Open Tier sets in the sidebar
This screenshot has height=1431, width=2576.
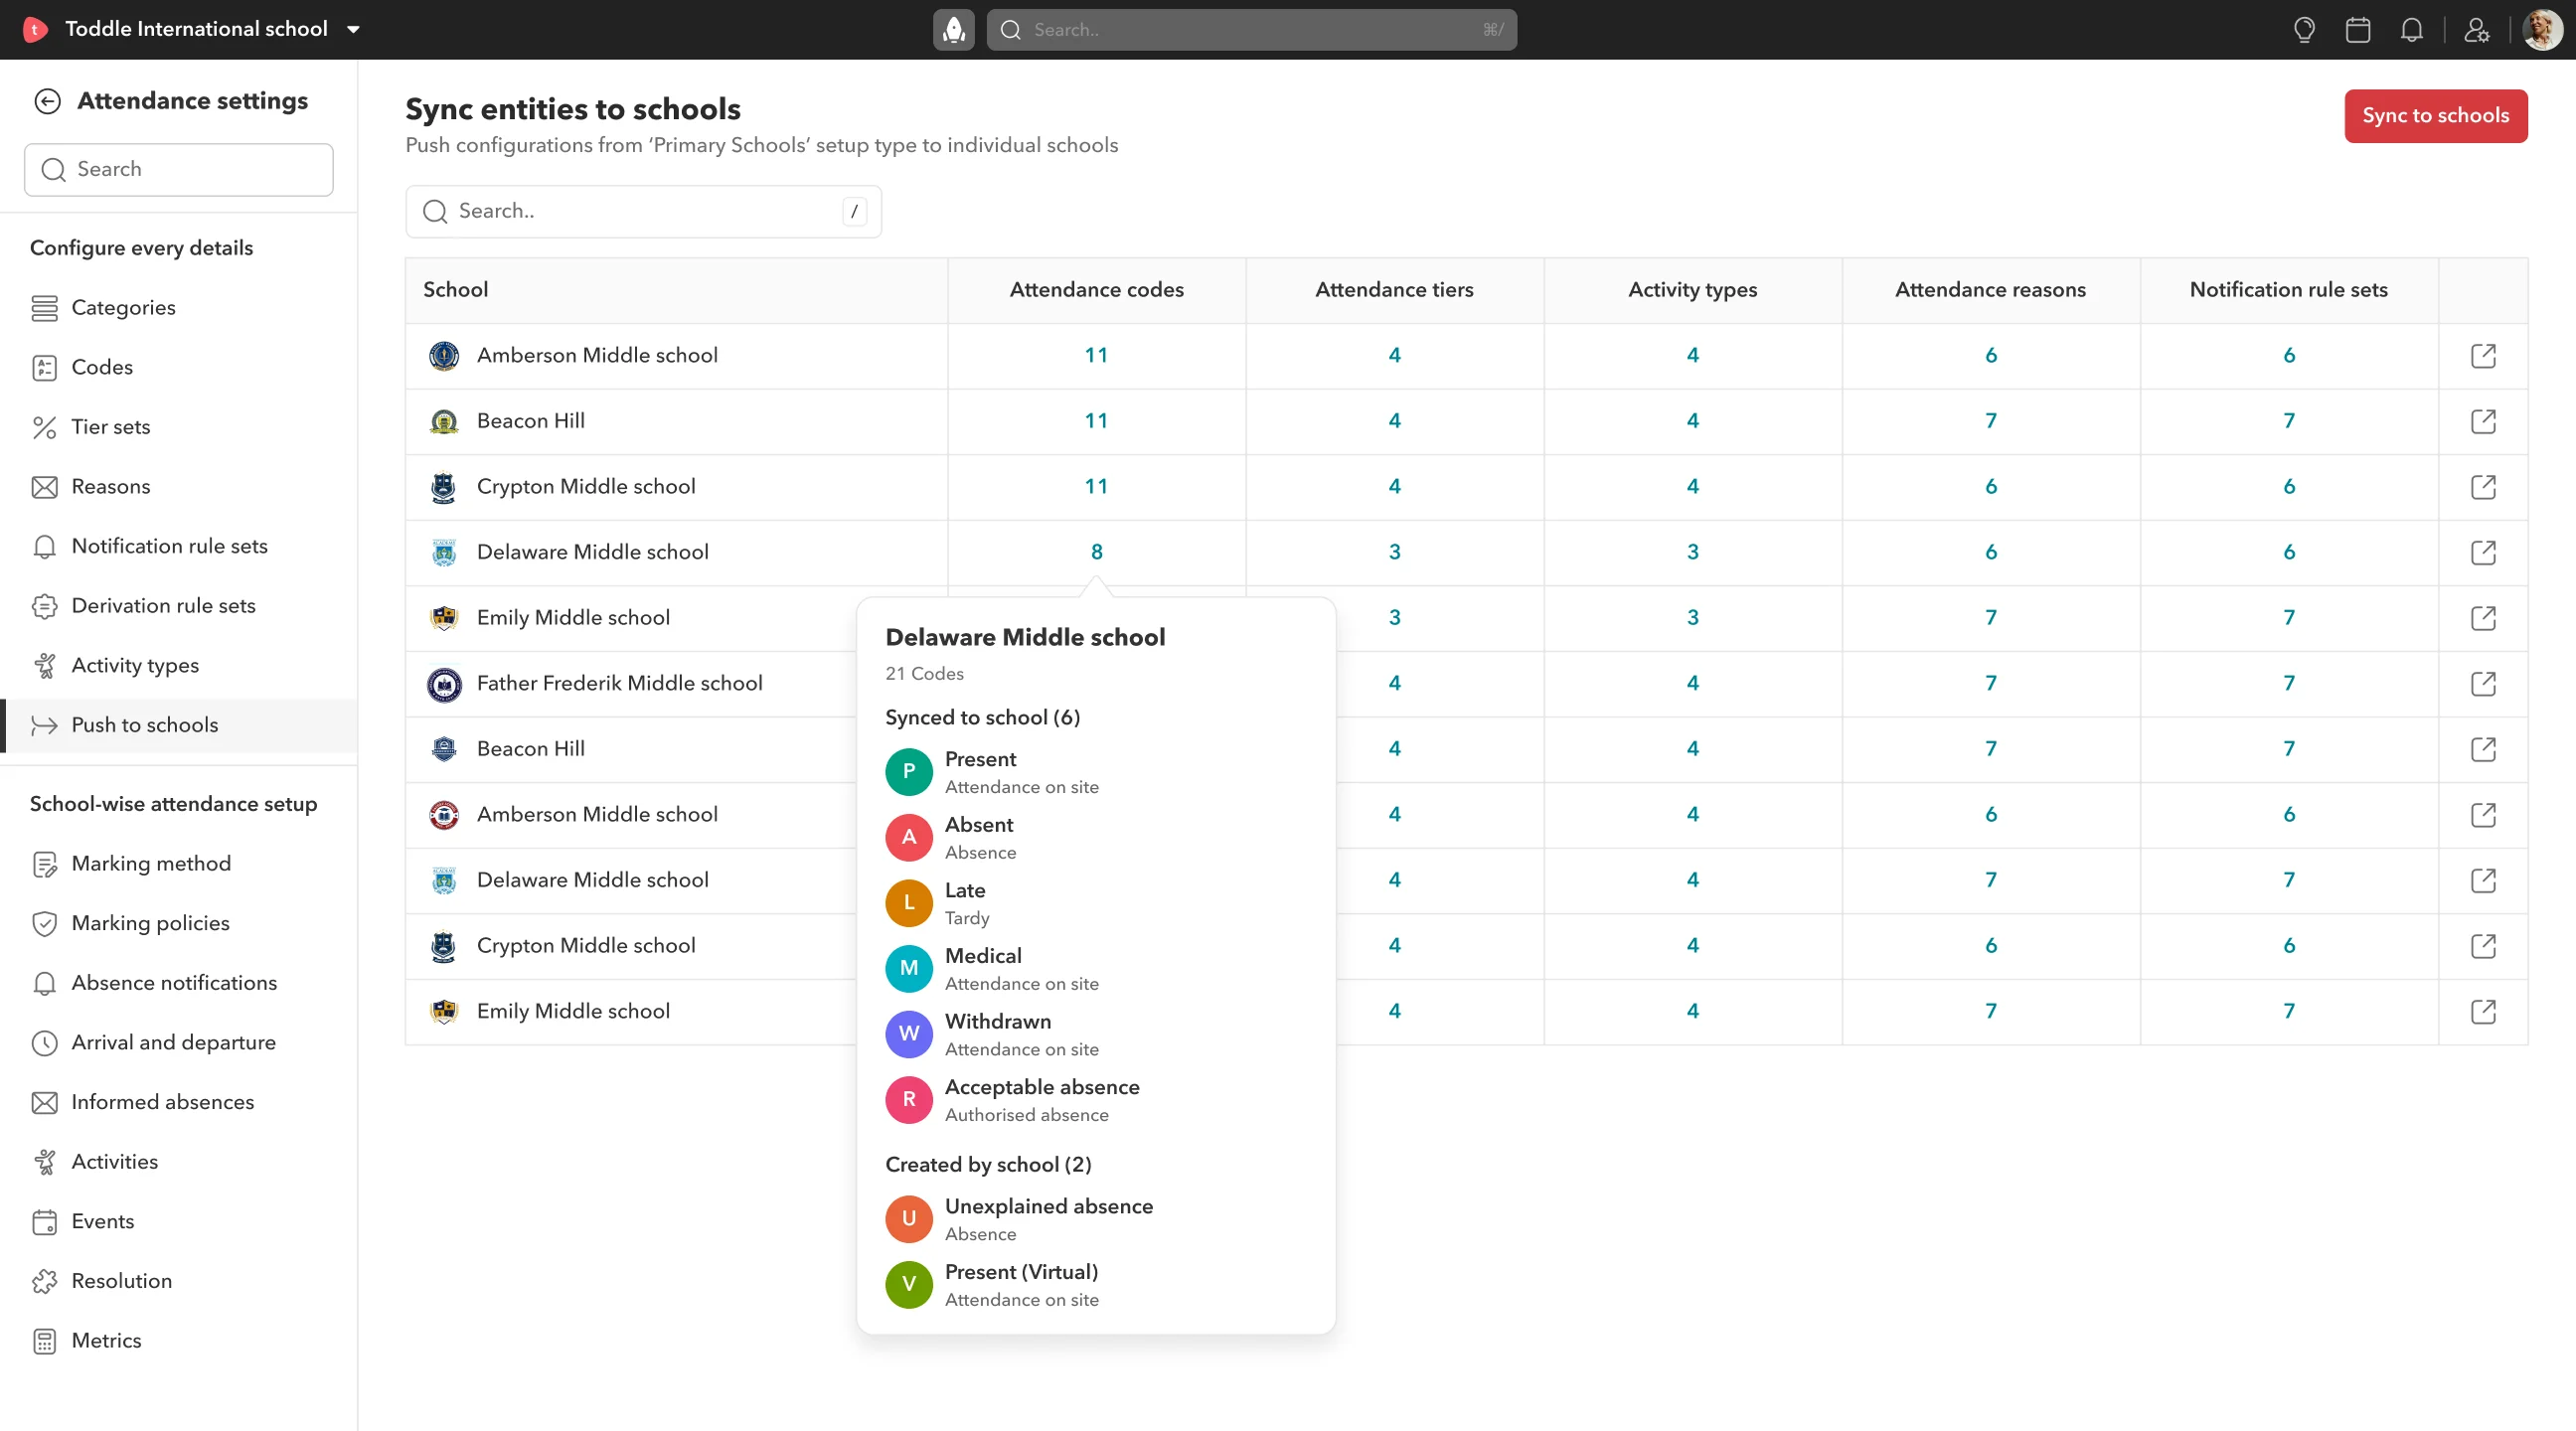point(179,427)
